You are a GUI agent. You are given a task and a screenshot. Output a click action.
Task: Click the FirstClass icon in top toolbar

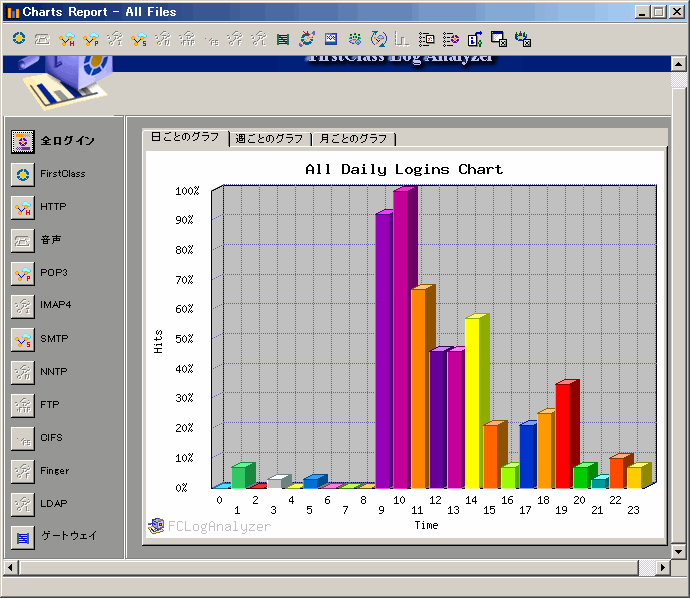pos(19,39)
